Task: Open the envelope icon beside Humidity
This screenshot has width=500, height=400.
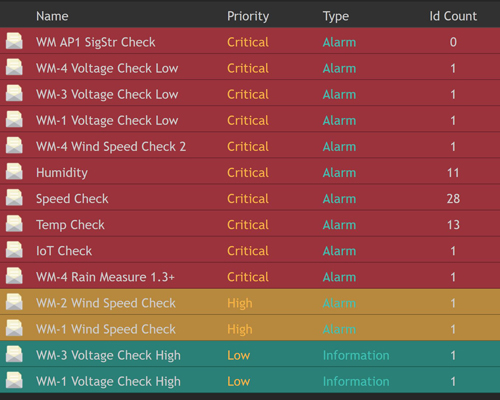Action: point(14,171)
